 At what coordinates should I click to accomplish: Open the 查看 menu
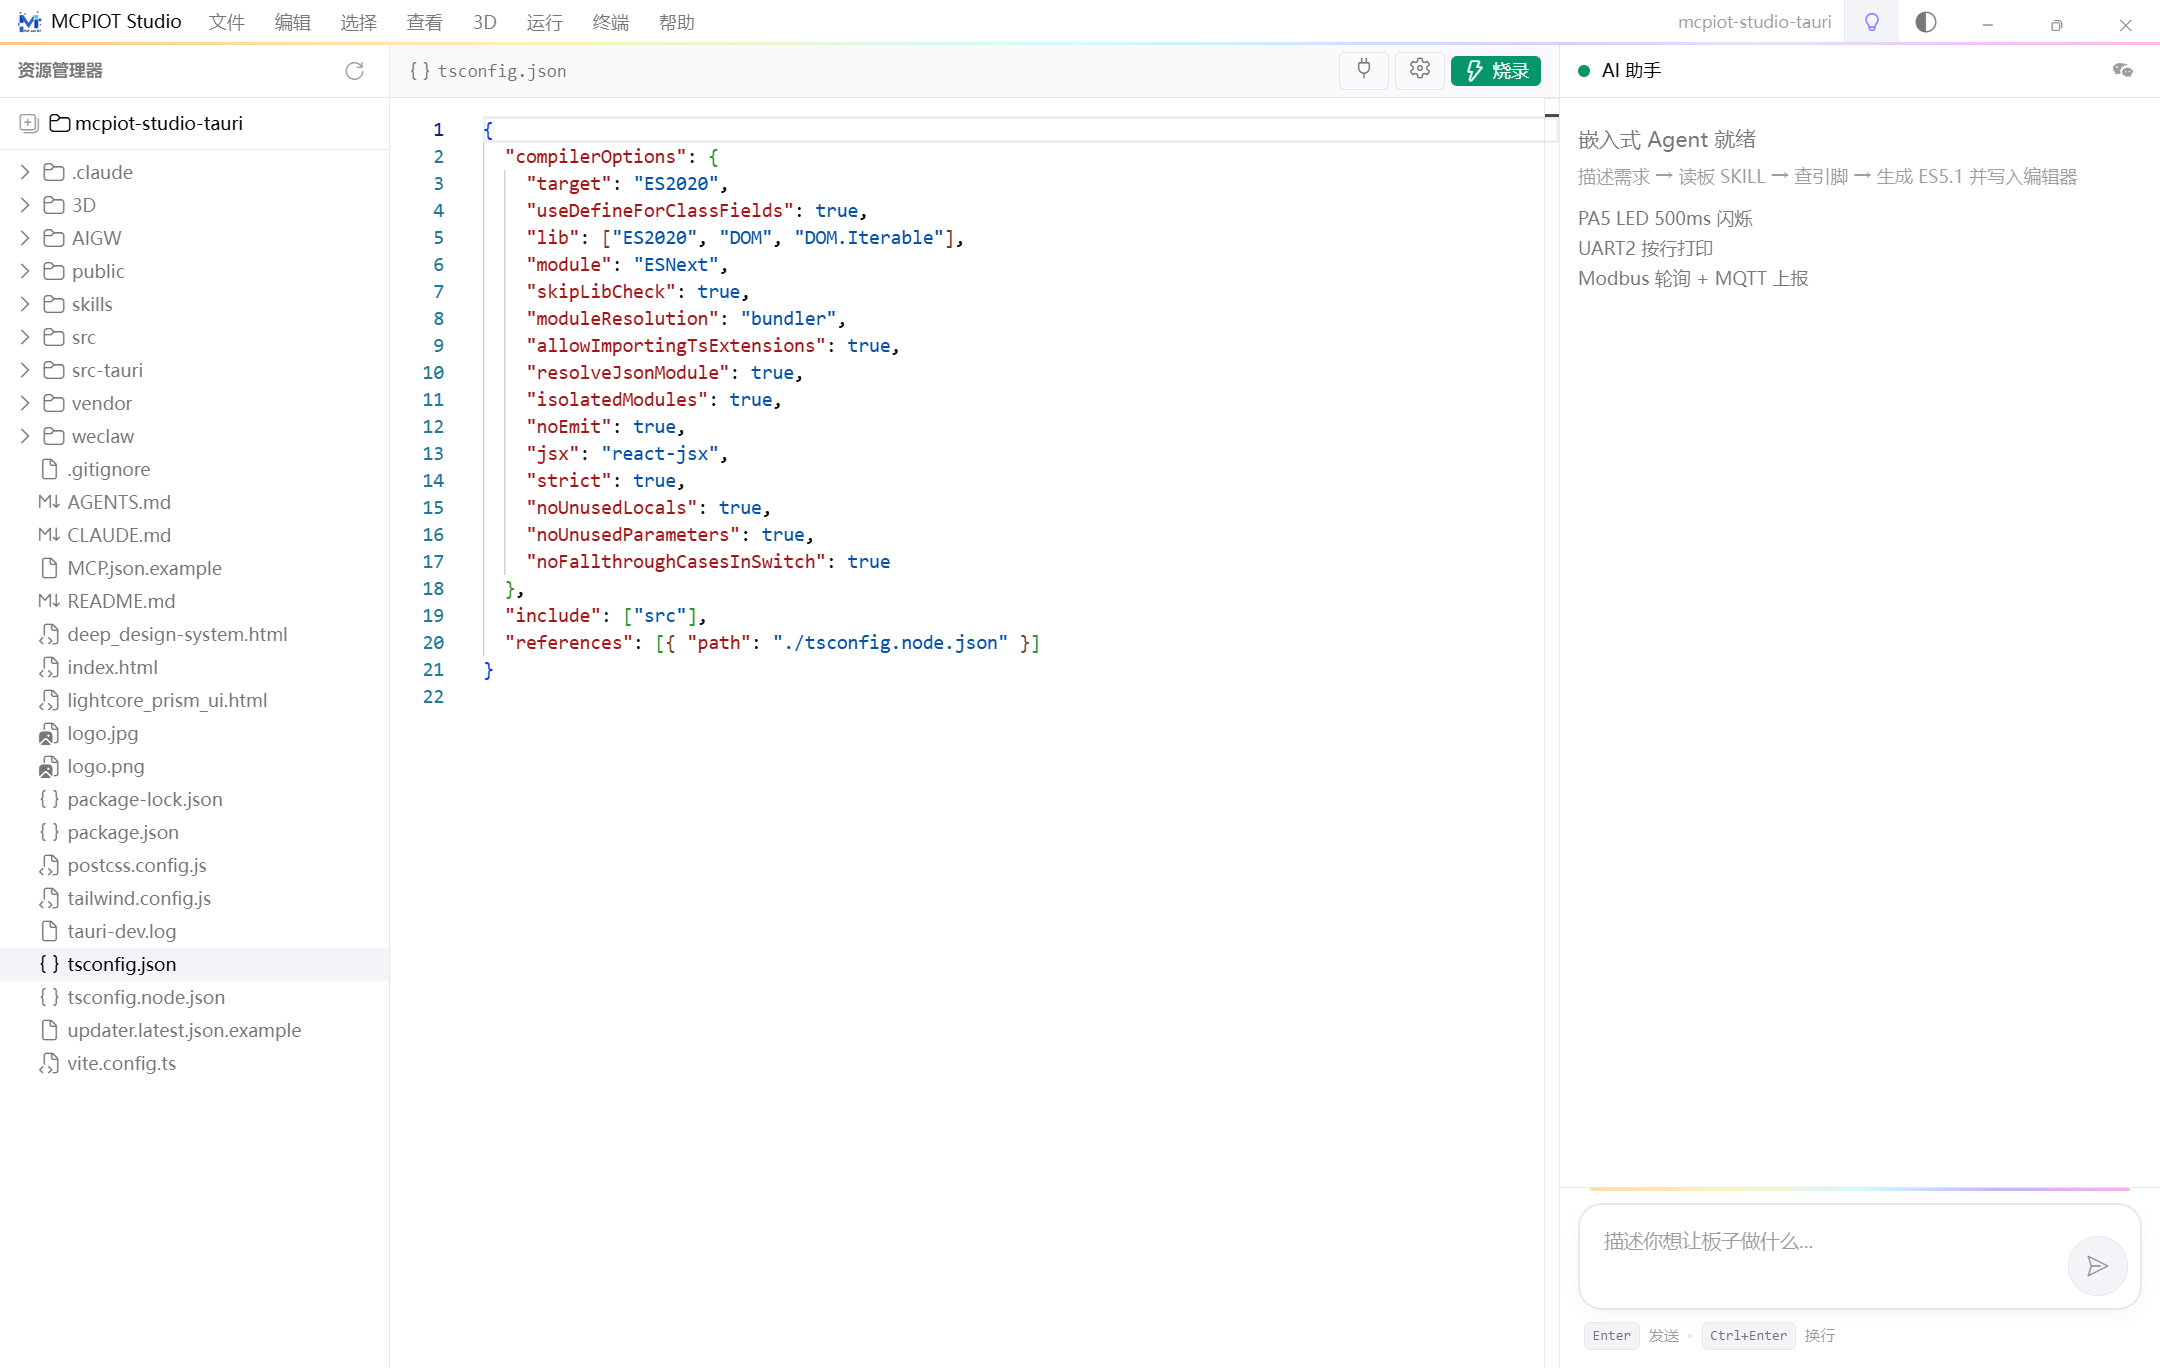pos(425,22)
